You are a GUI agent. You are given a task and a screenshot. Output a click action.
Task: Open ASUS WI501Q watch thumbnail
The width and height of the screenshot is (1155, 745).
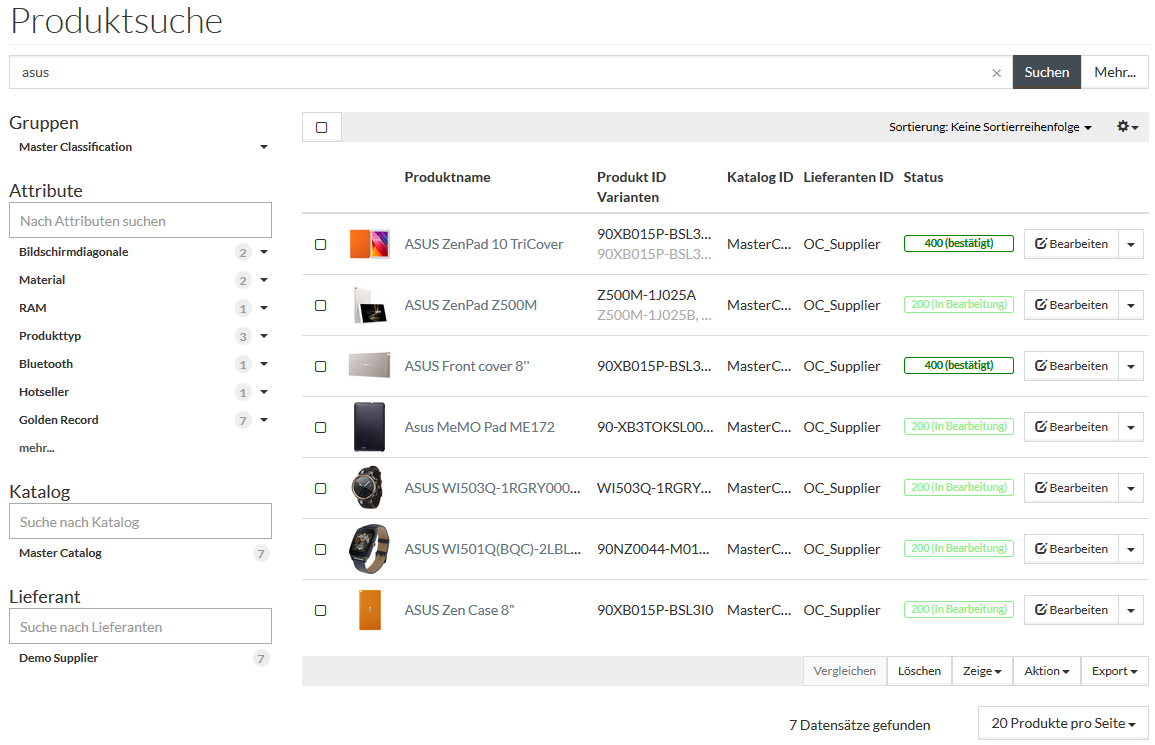[x=368, y=549]
